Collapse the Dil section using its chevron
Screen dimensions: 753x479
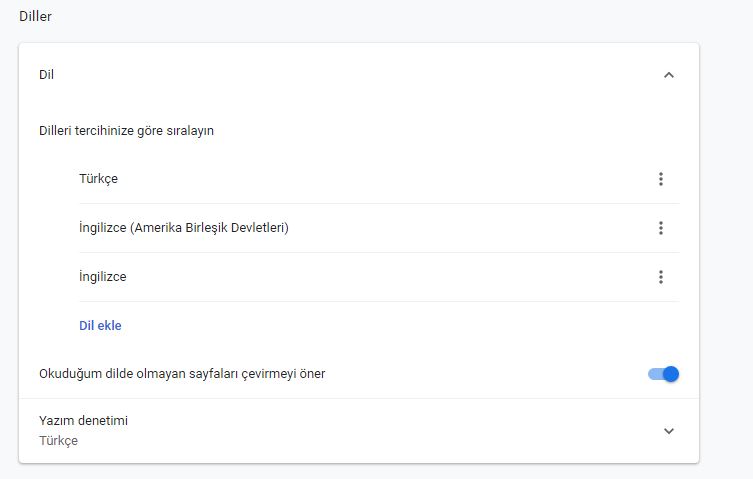point(669,75)
